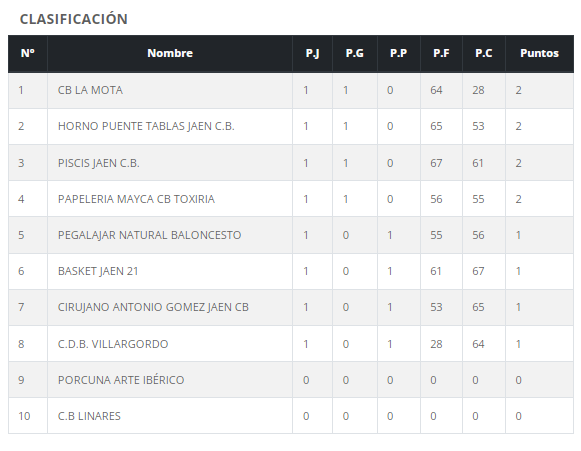Click the Nº column header
581x451 pixels.
click(28, 53)
